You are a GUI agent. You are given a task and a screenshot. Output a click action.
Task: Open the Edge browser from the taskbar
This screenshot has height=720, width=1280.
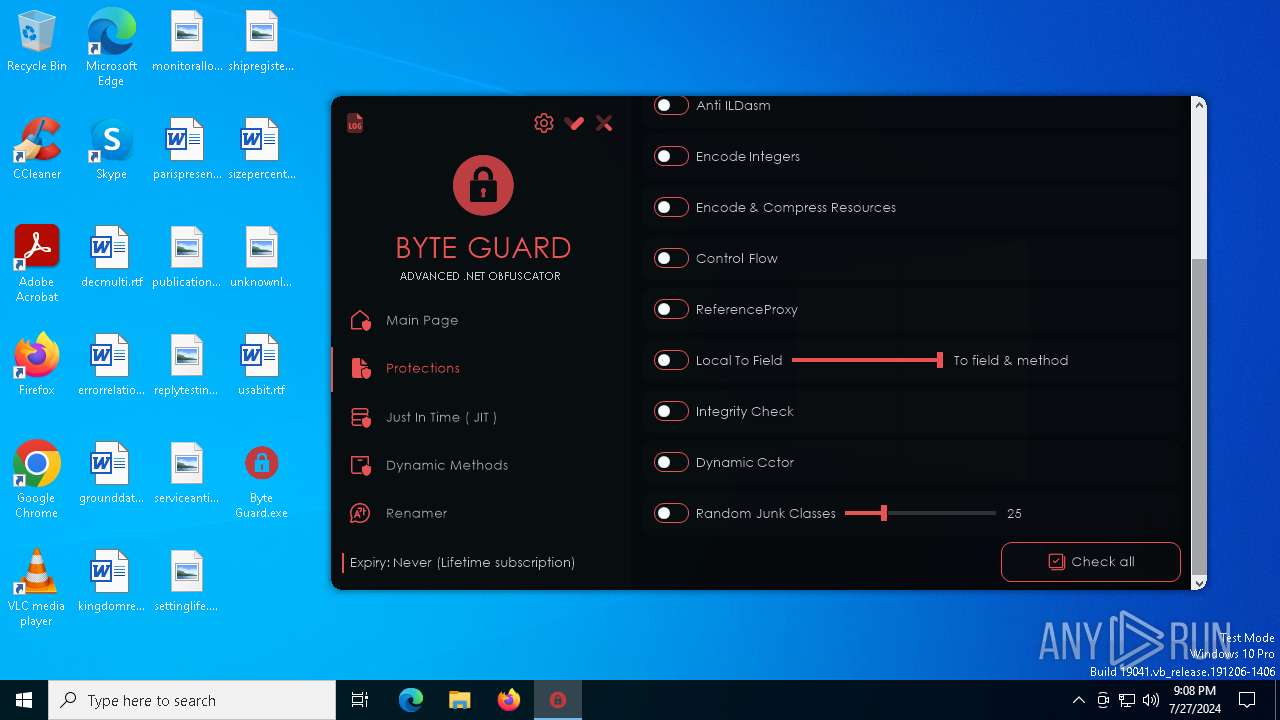click(411, 700)
